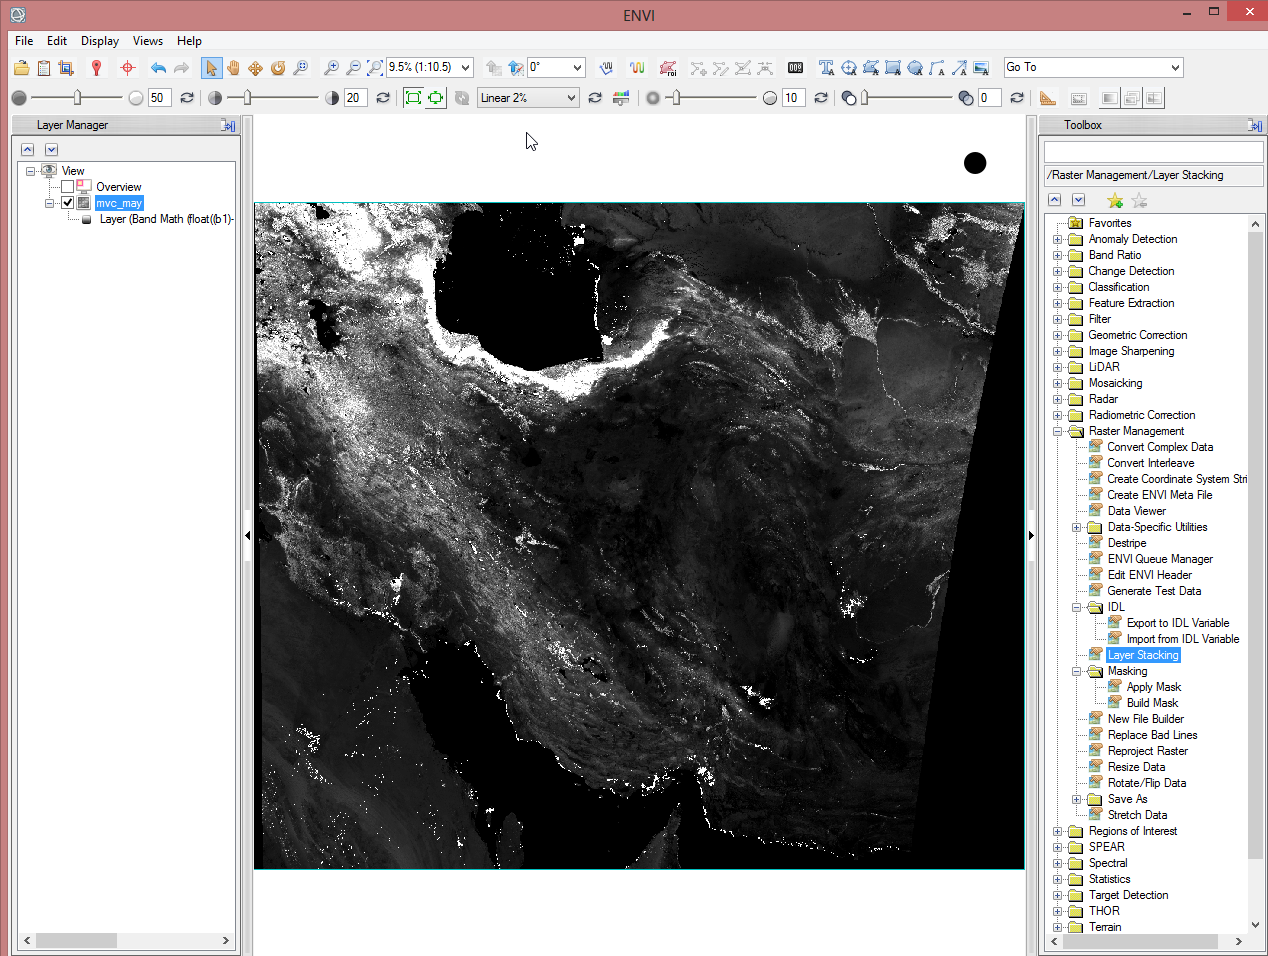Collapse the Raster Management folder
1268x956 pixels.
(1058, 431)
